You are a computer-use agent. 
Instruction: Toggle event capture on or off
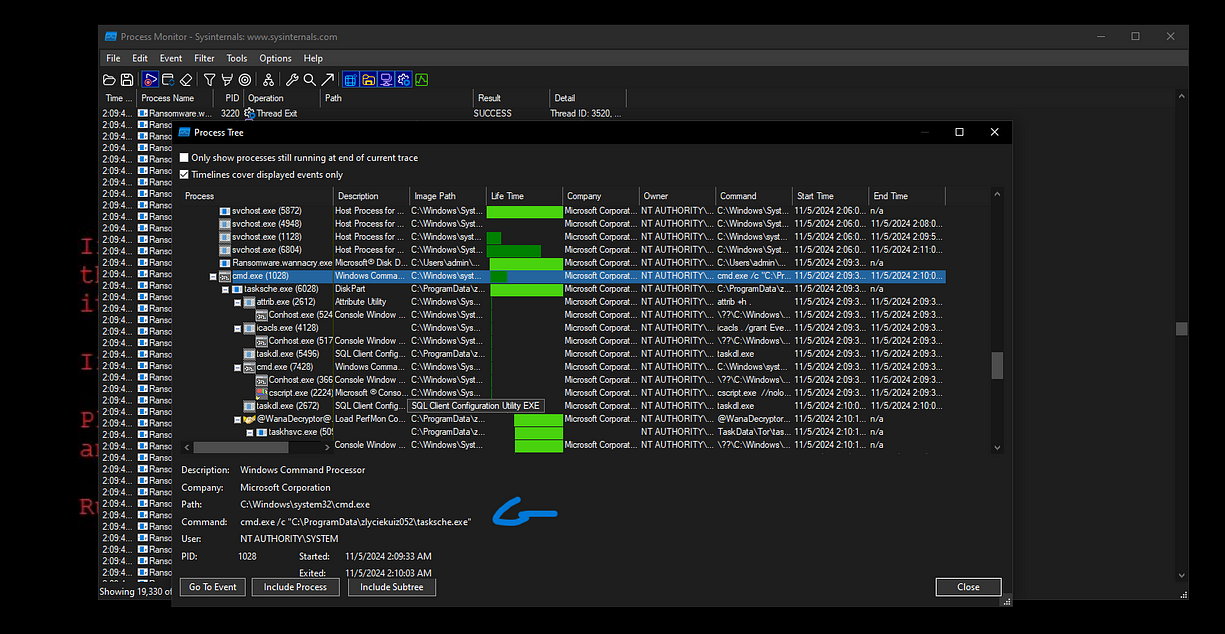[150, 79]
